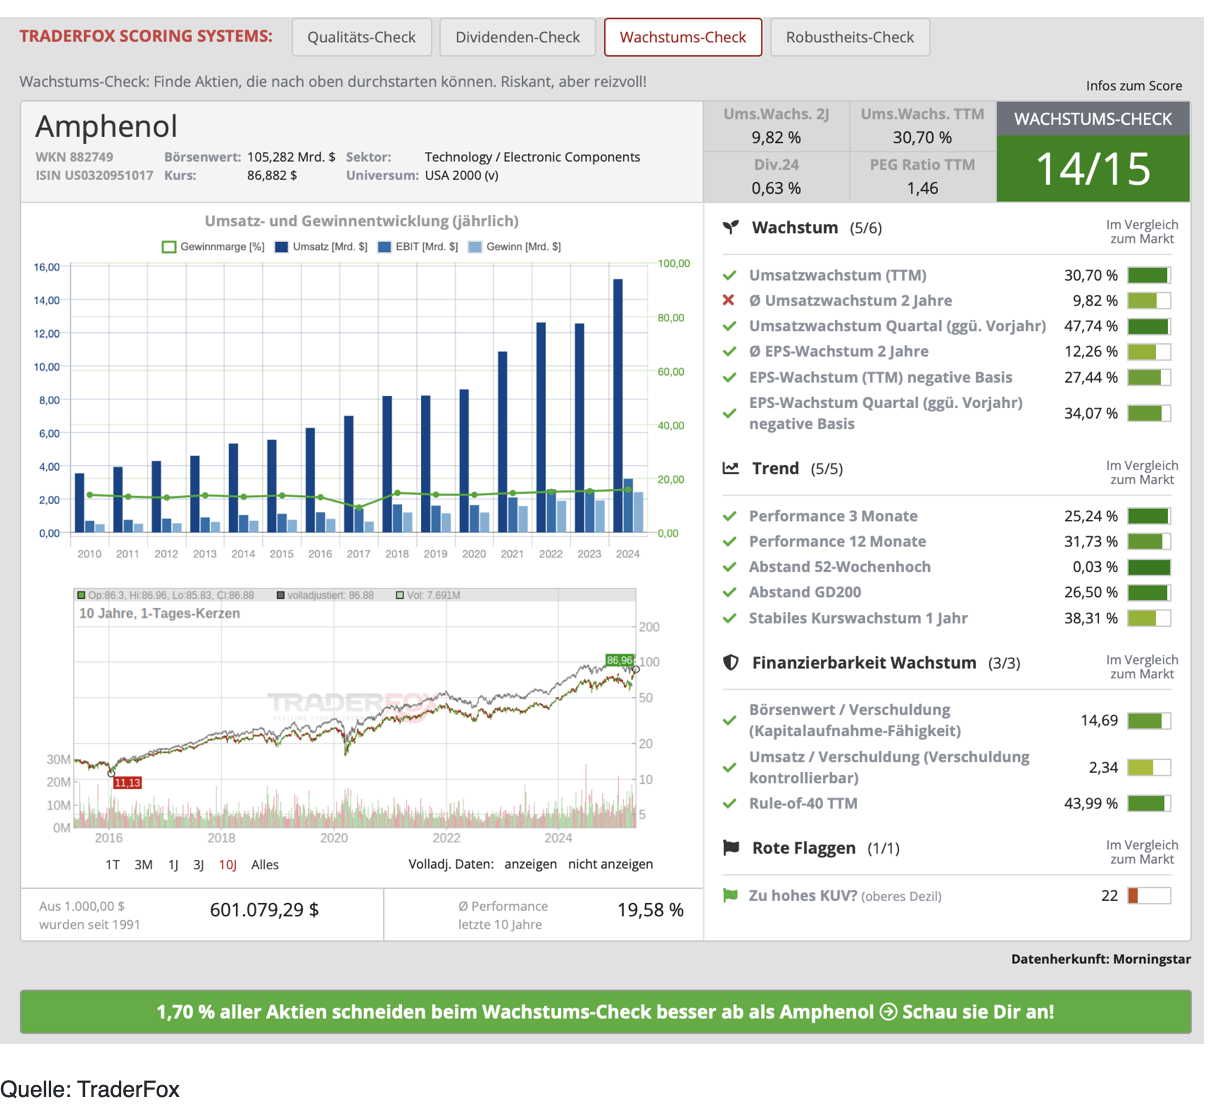This screenshot has height=1108, width=1224.
Task: Click the 14/15 Wachstums-Check score
Action: pos(1093,169)
